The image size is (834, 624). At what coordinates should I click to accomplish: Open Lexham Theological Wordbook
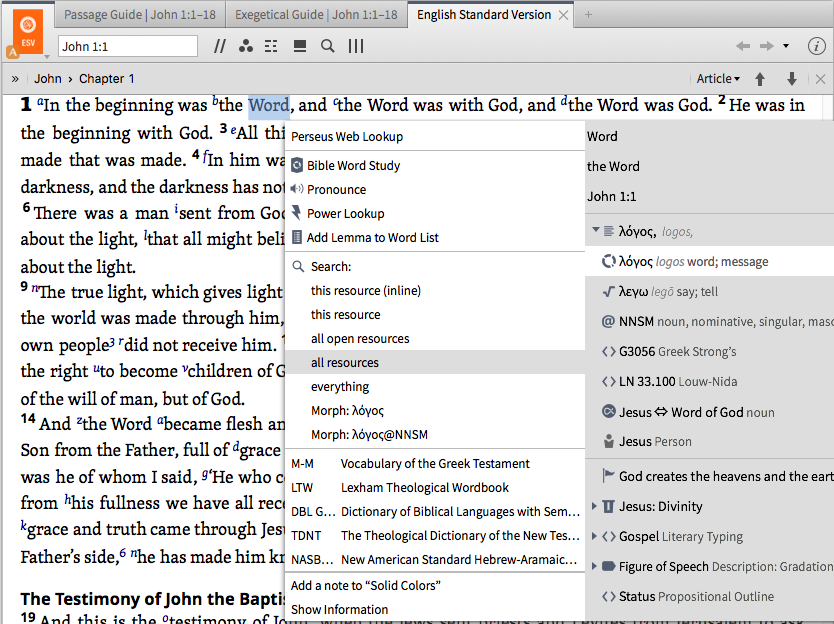435,487
